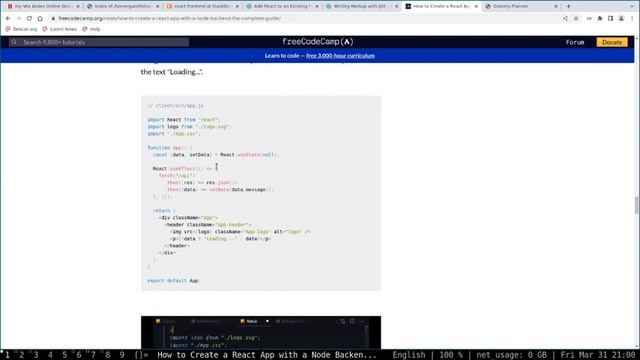This screenshot has width=640, height=360.
Task: Click the fetch("/api") code line
Action: coord(177,176)
